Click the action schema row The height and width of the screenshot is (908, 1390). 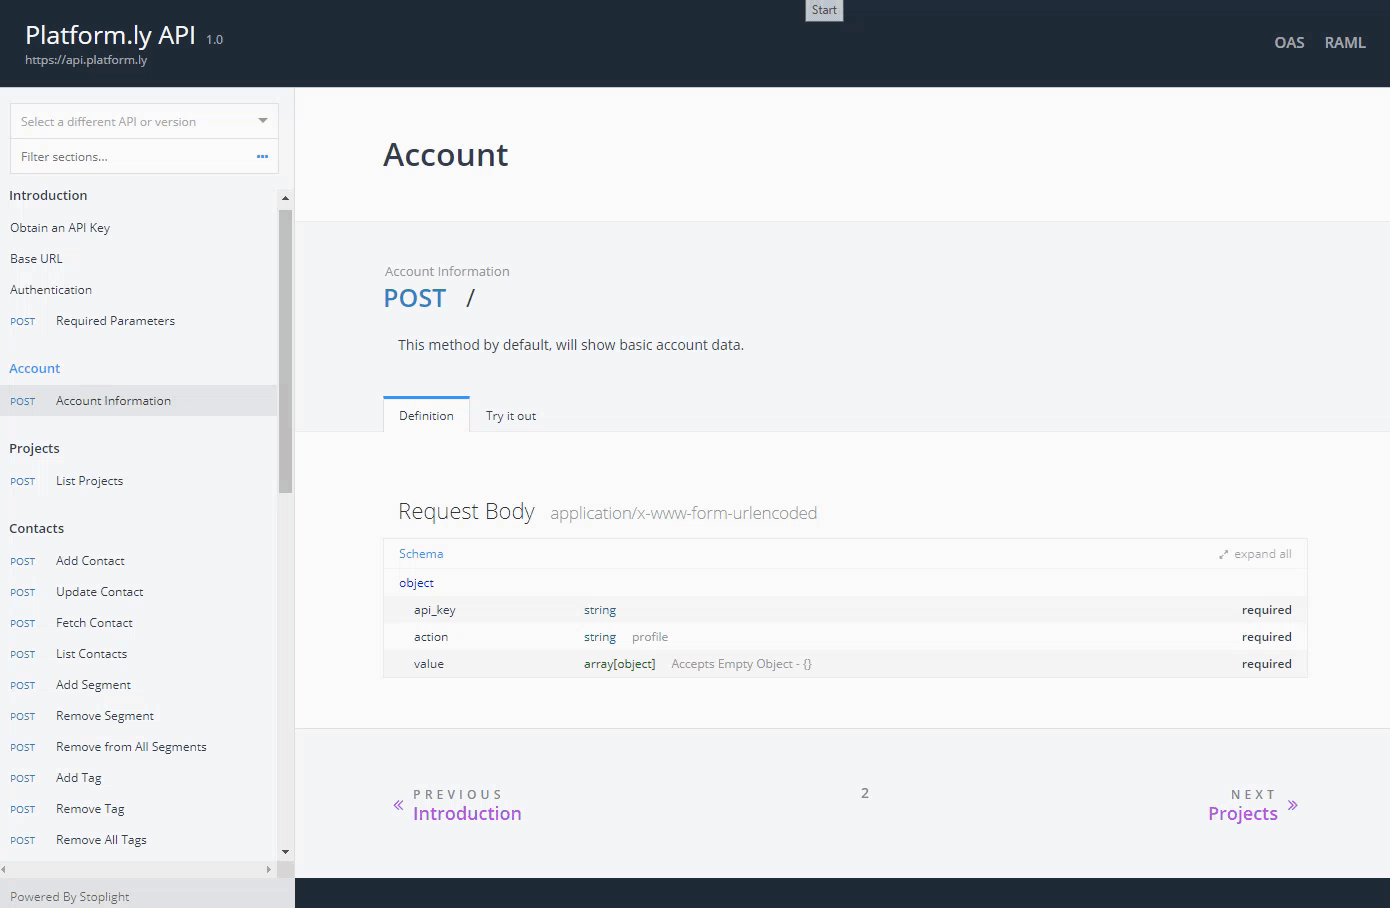[x=845, y=636]
